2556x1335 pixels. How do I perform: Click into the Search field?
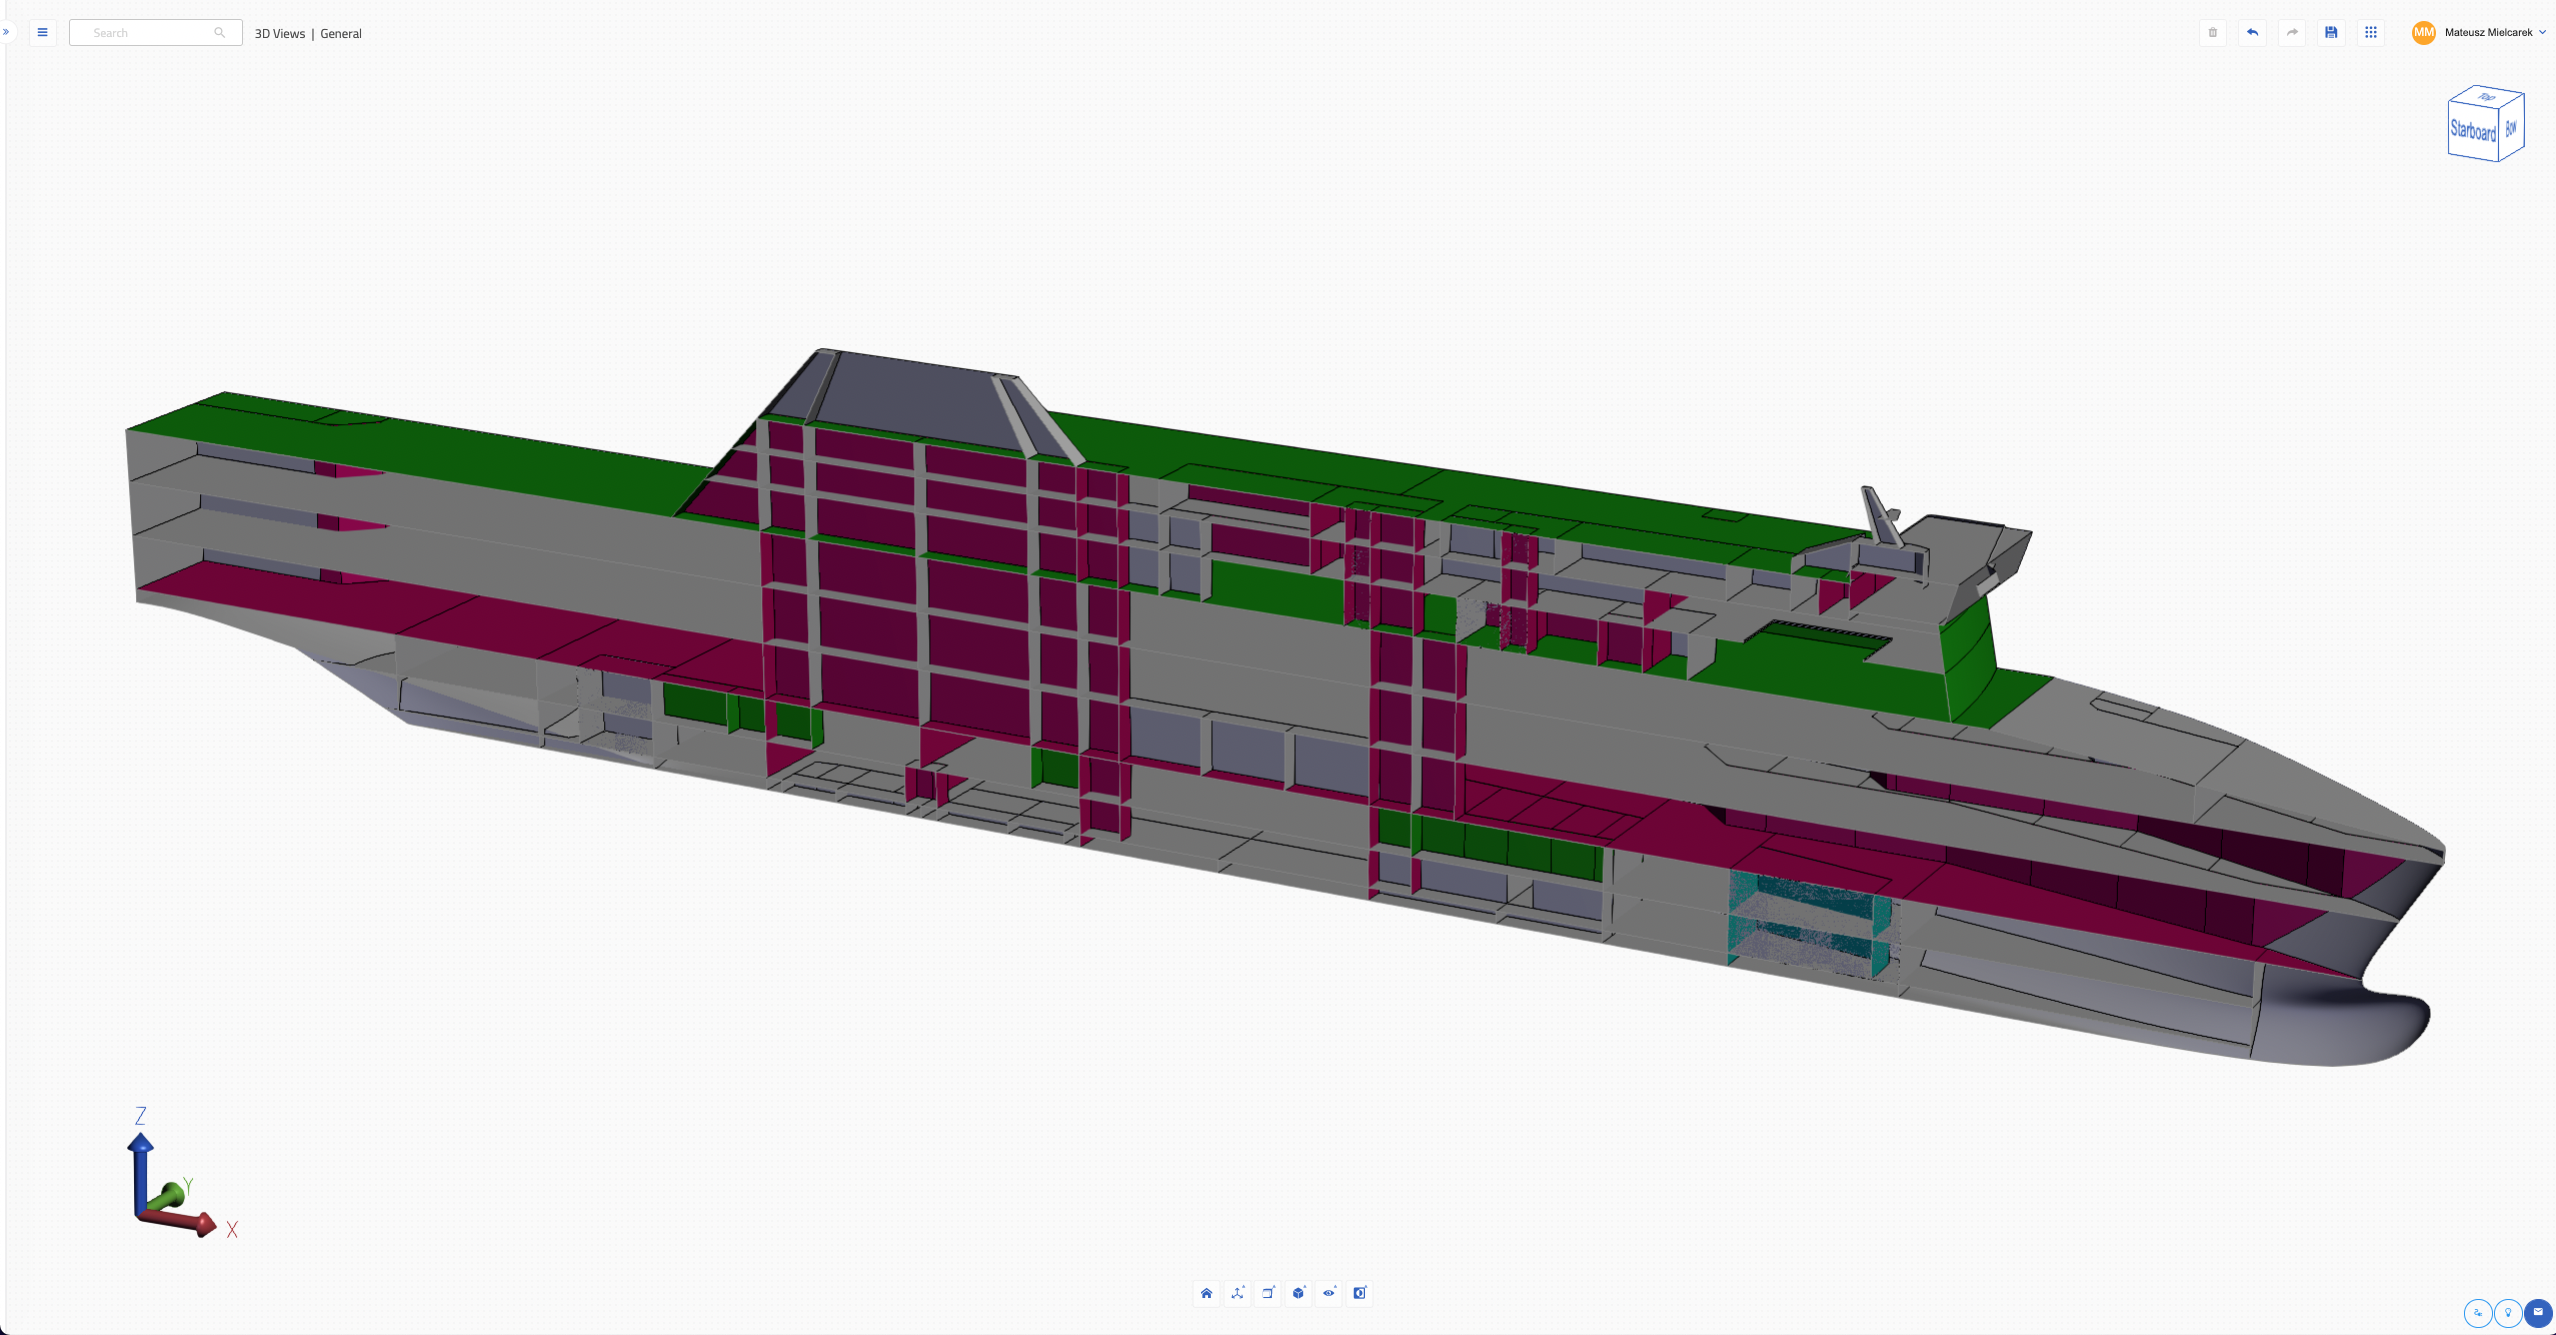click(x=155, y=33)
